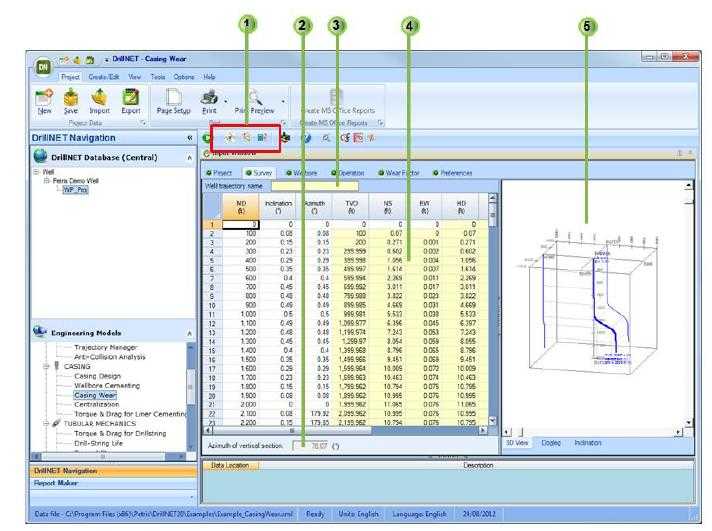This screenshot has height=531, width=712.
Task: Collapse the Well node in the database tree
Action: click(36, 172)
